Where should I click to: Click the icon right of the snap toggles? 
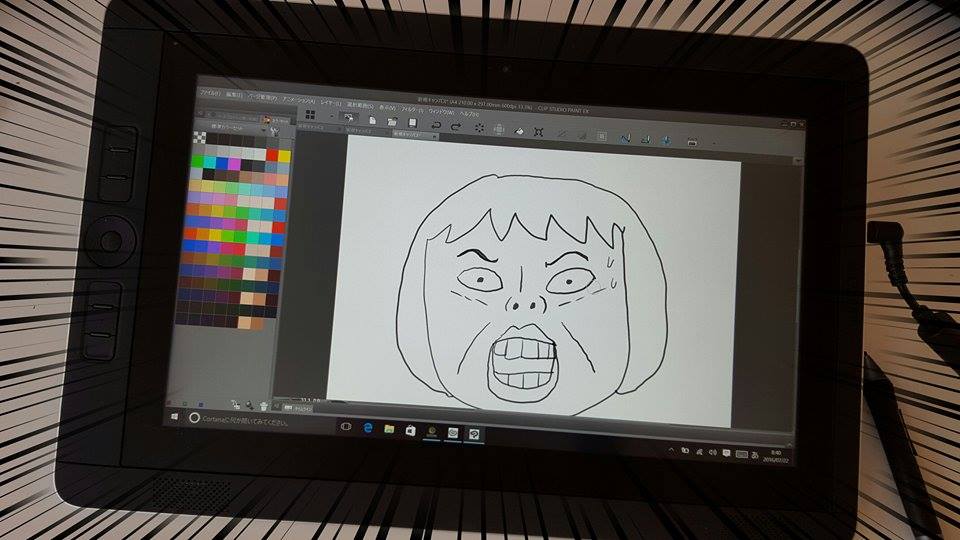692,143
